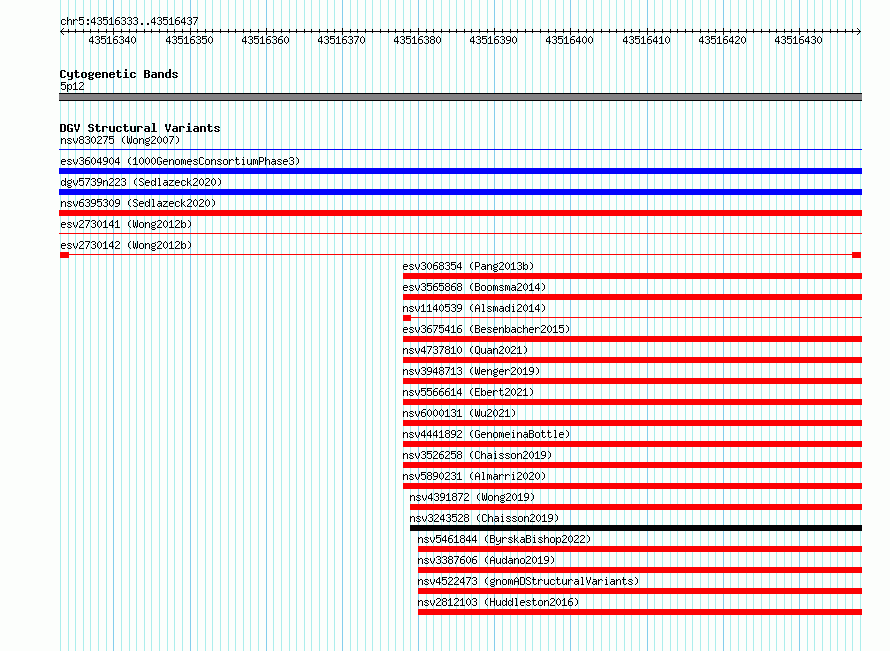Screen dimensions: 890x651
Task: Click ruler position 43516370
Action: coord(341,40)
